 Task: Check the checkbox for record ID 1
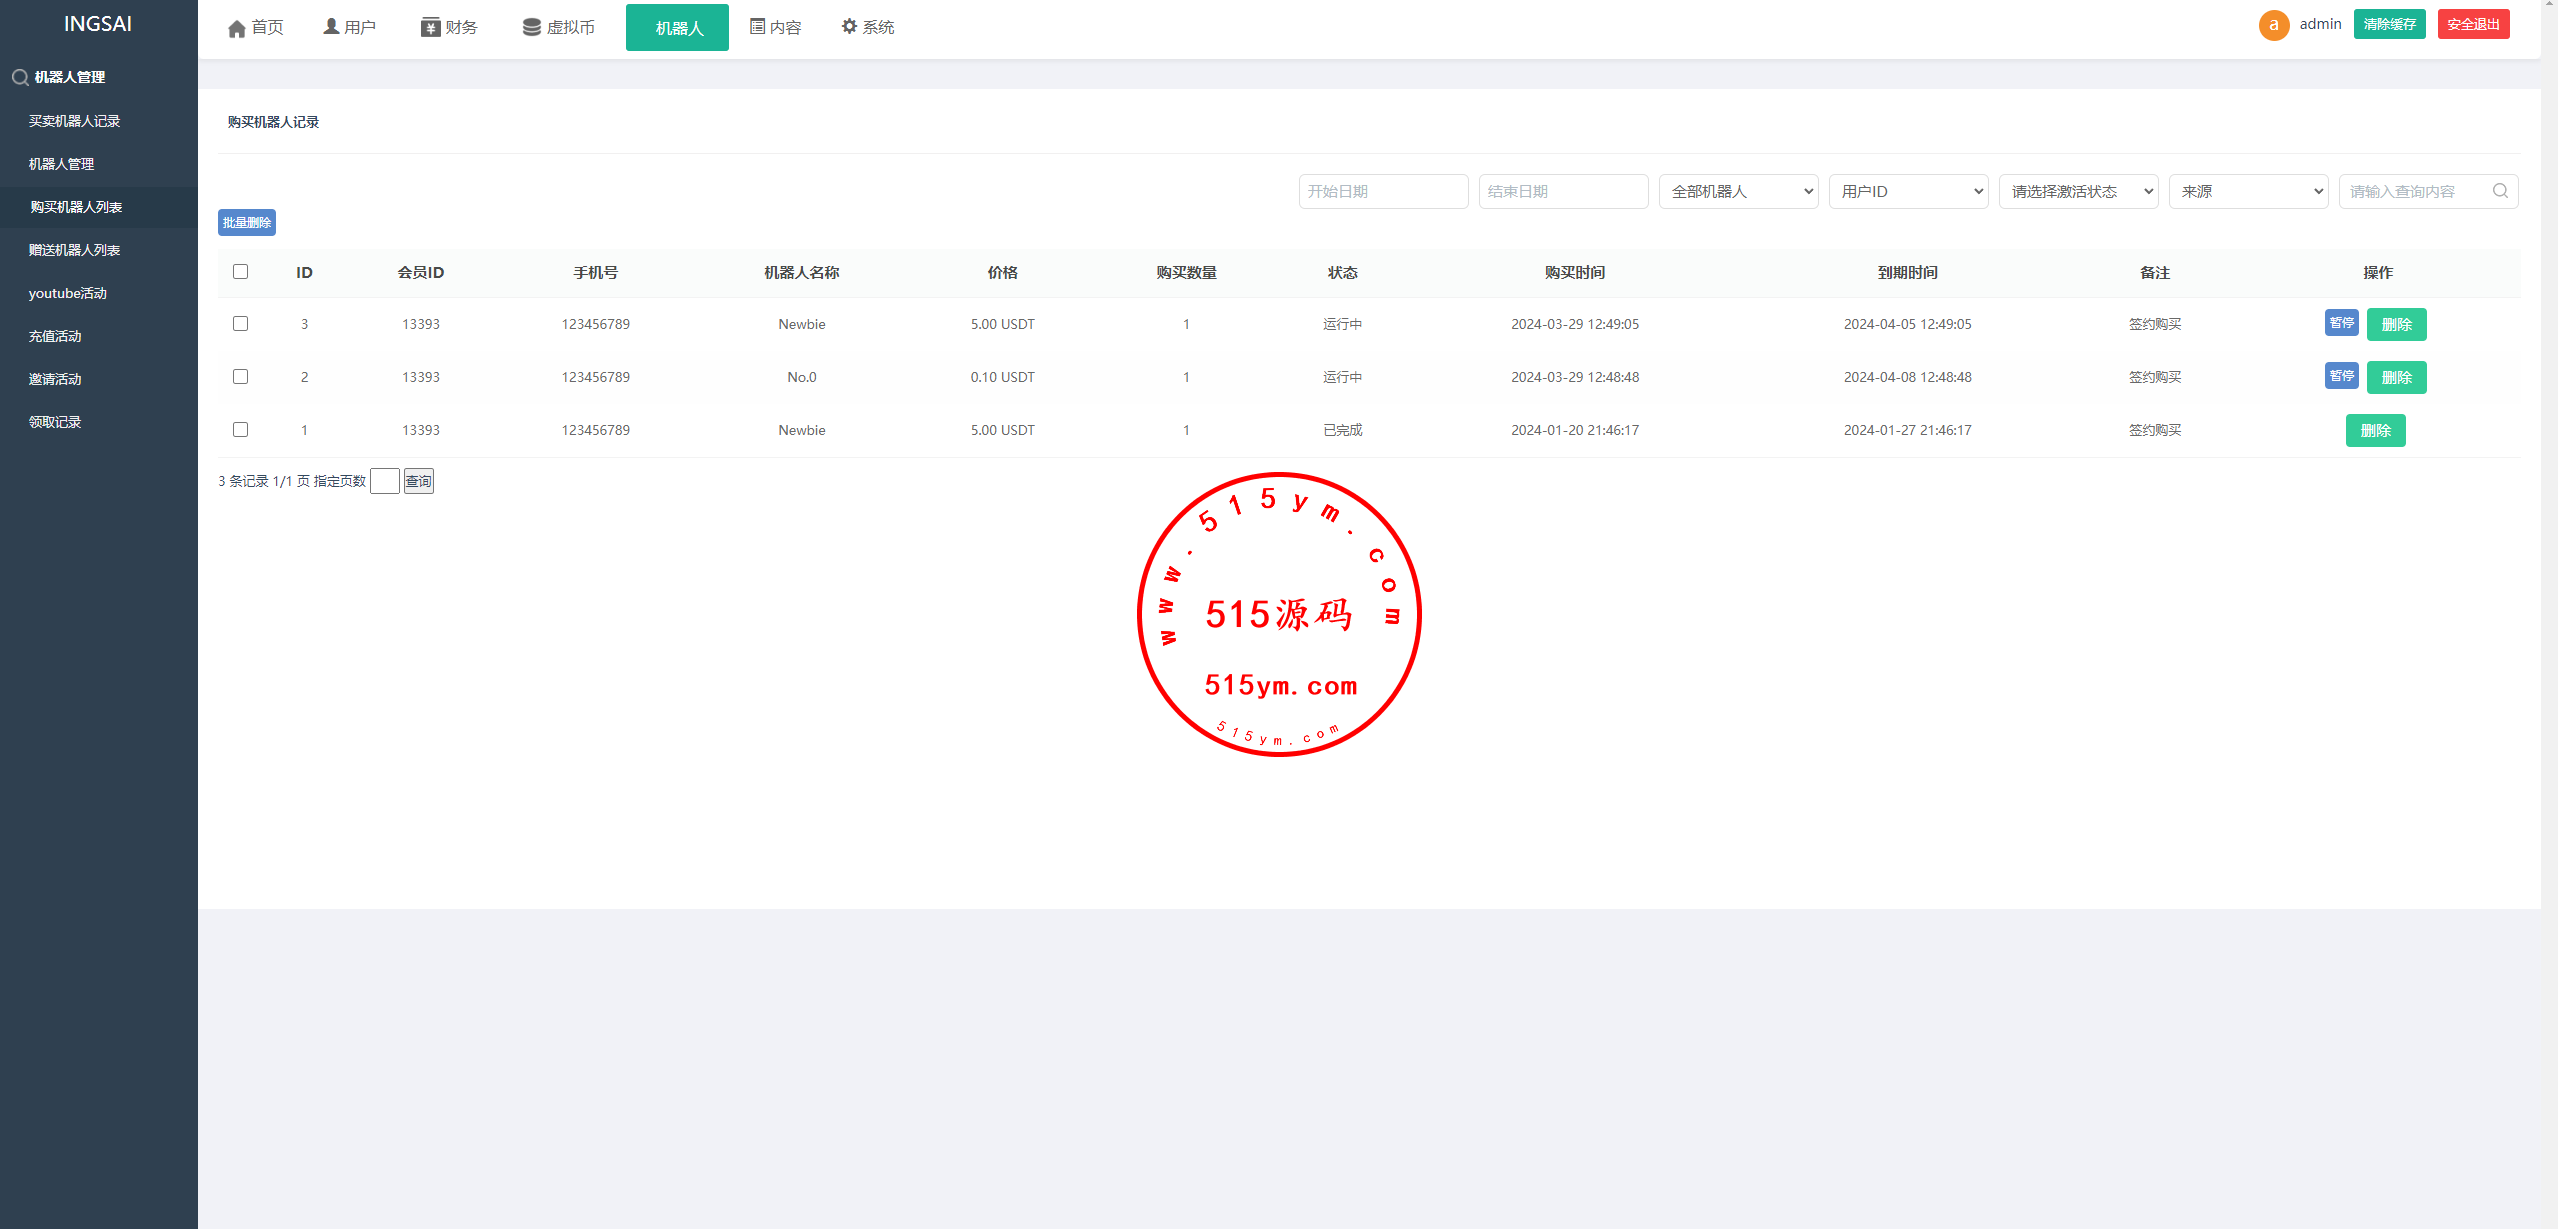(x=240, y=430)
